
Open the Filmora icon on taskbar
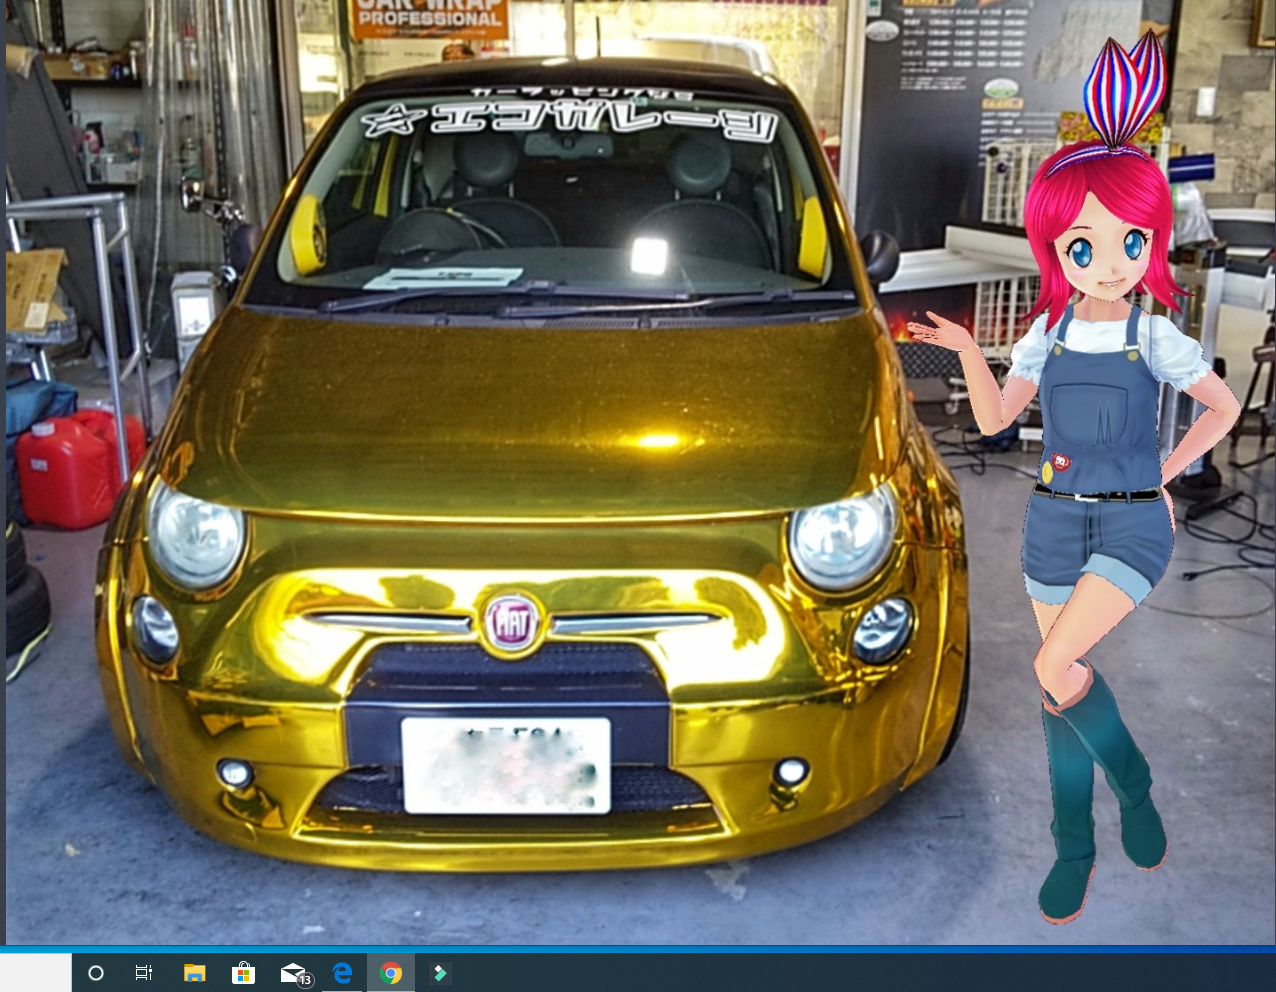coord(440,972)
